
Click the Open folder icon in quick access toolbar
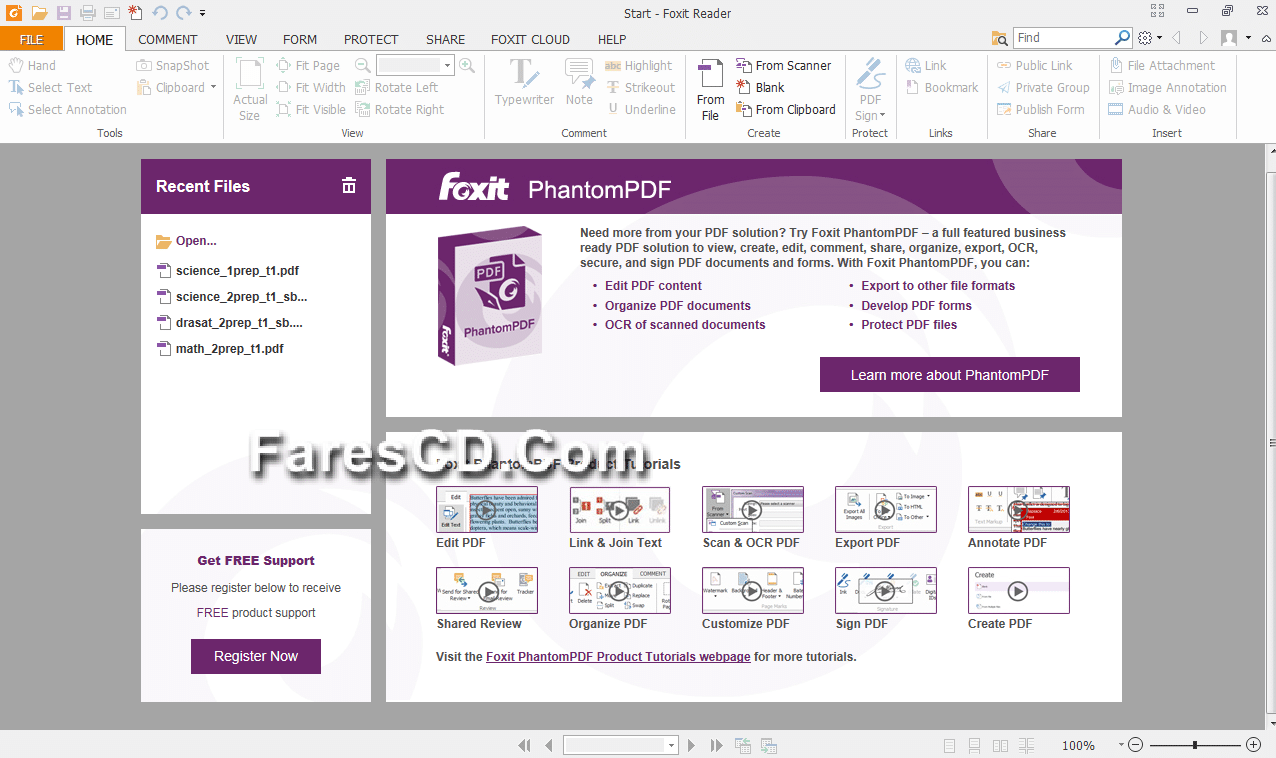[x=39, y=13]
